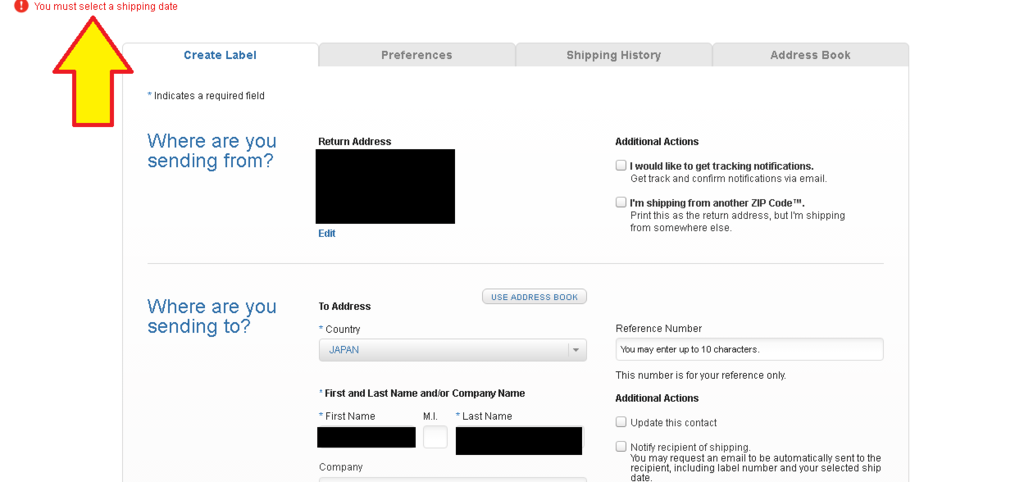Viewport: 1024px width, 482px height.
Task: Click the Company input field
Action: (453, 479)
